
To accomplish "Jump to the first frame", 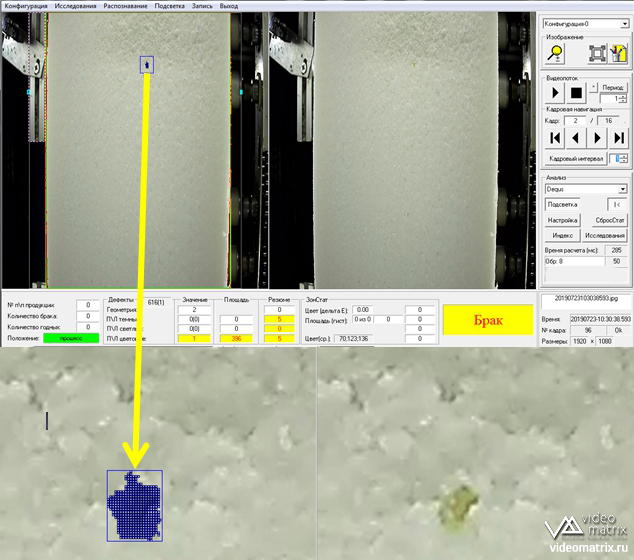I will coord(555,137).
